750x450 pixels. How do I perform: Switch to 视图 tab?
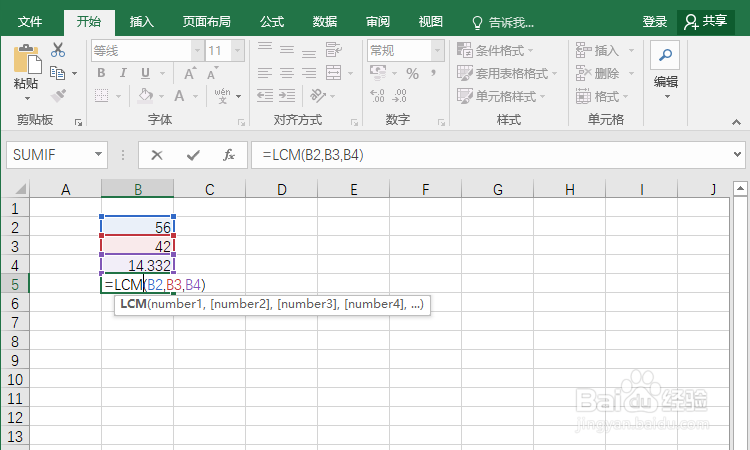(430, 22)
